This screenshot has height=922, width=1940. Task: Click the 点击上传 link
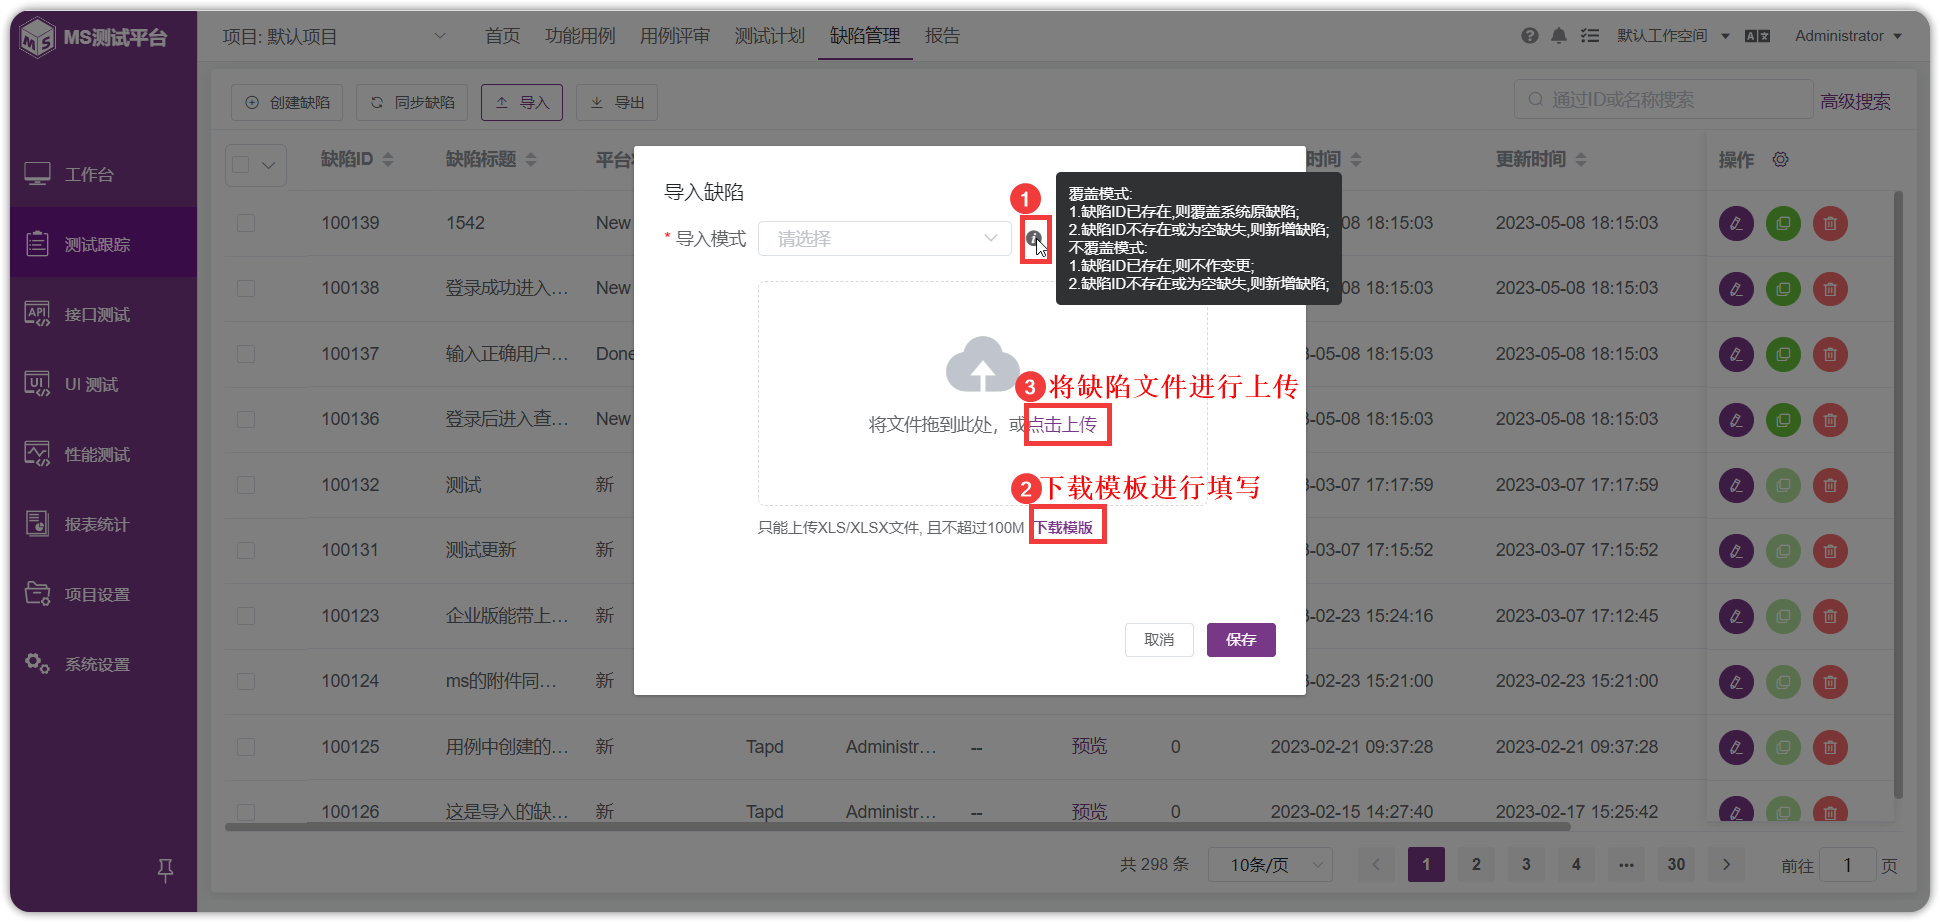1063,425
